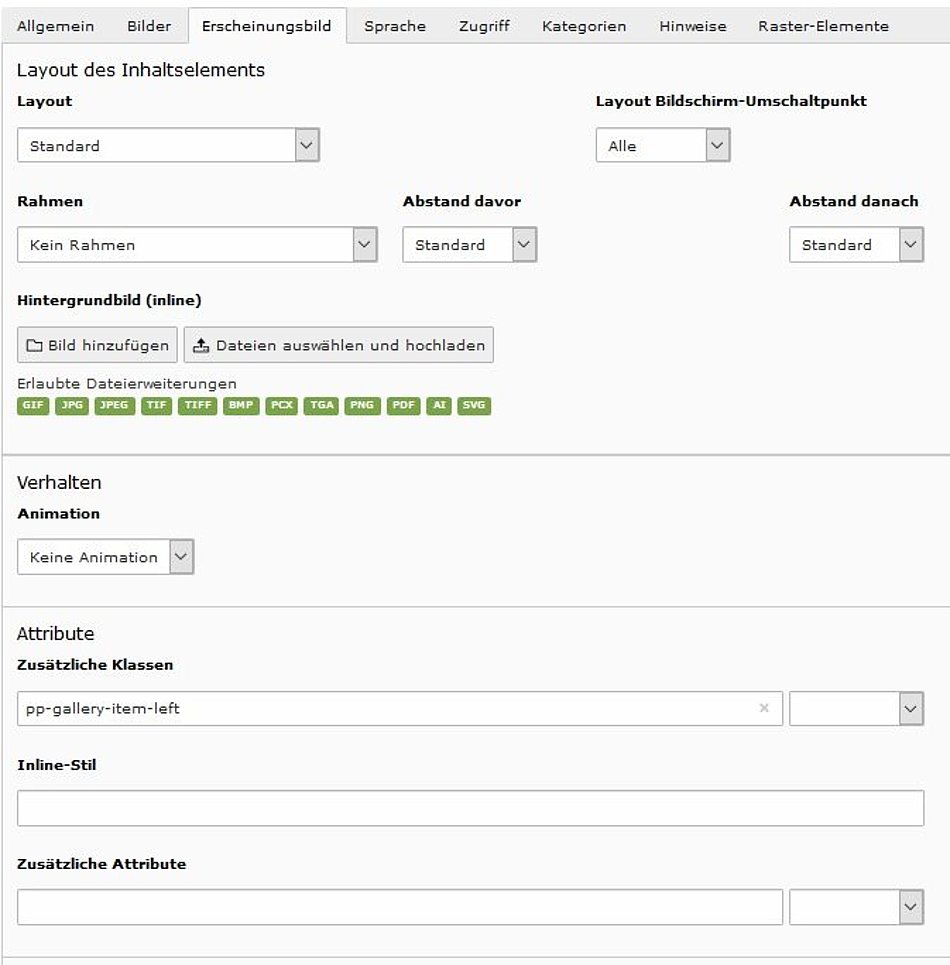Open the Layout dropdown set to Standard
This screenshot has width=950, height=965.
[x=168, y=145]
